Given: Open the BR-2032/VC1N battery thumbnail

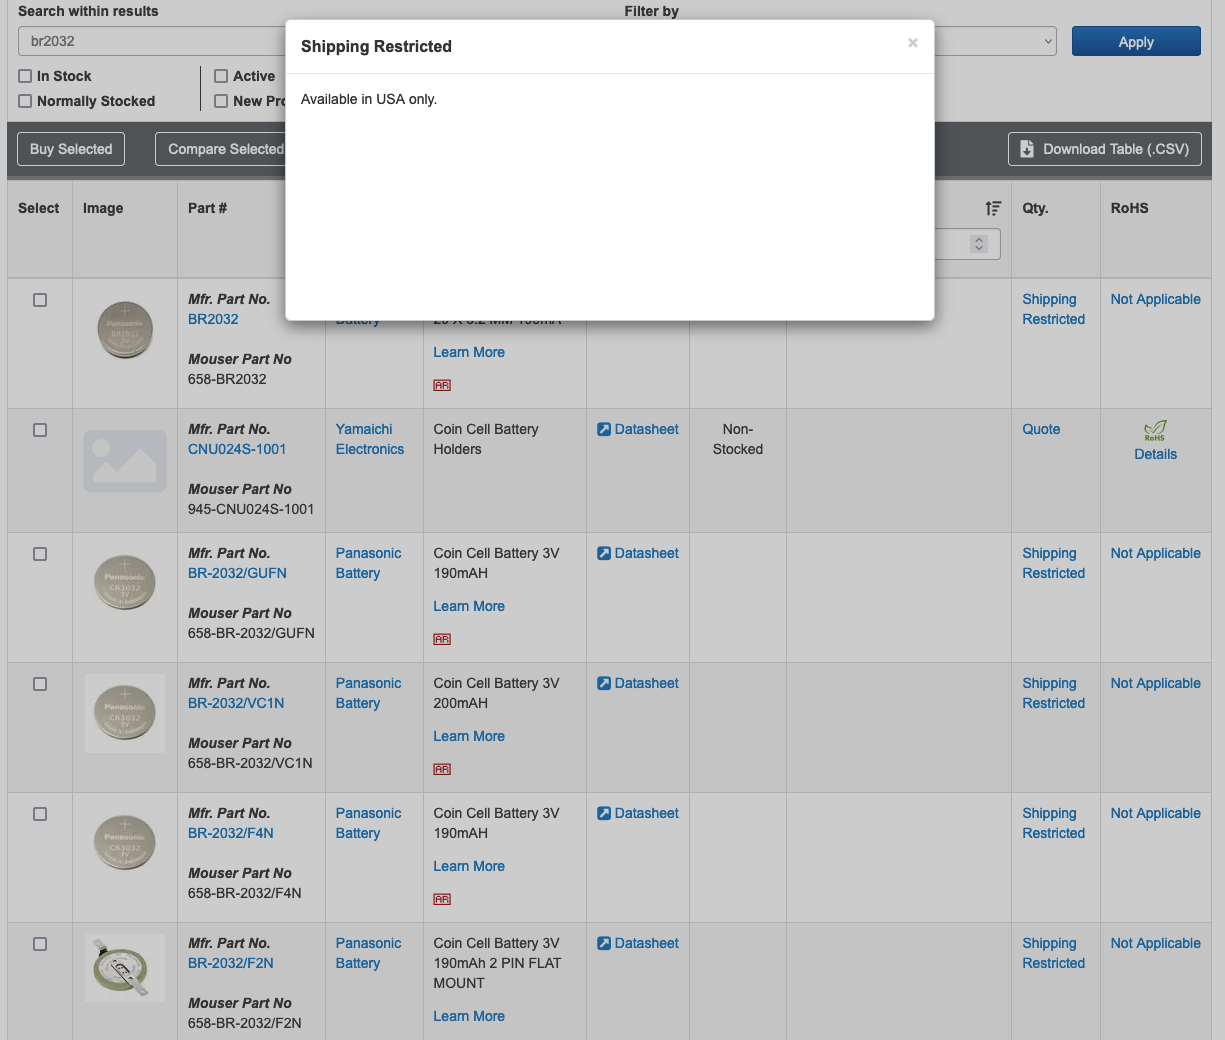Looking at the screenshot, I should (125, 713).
